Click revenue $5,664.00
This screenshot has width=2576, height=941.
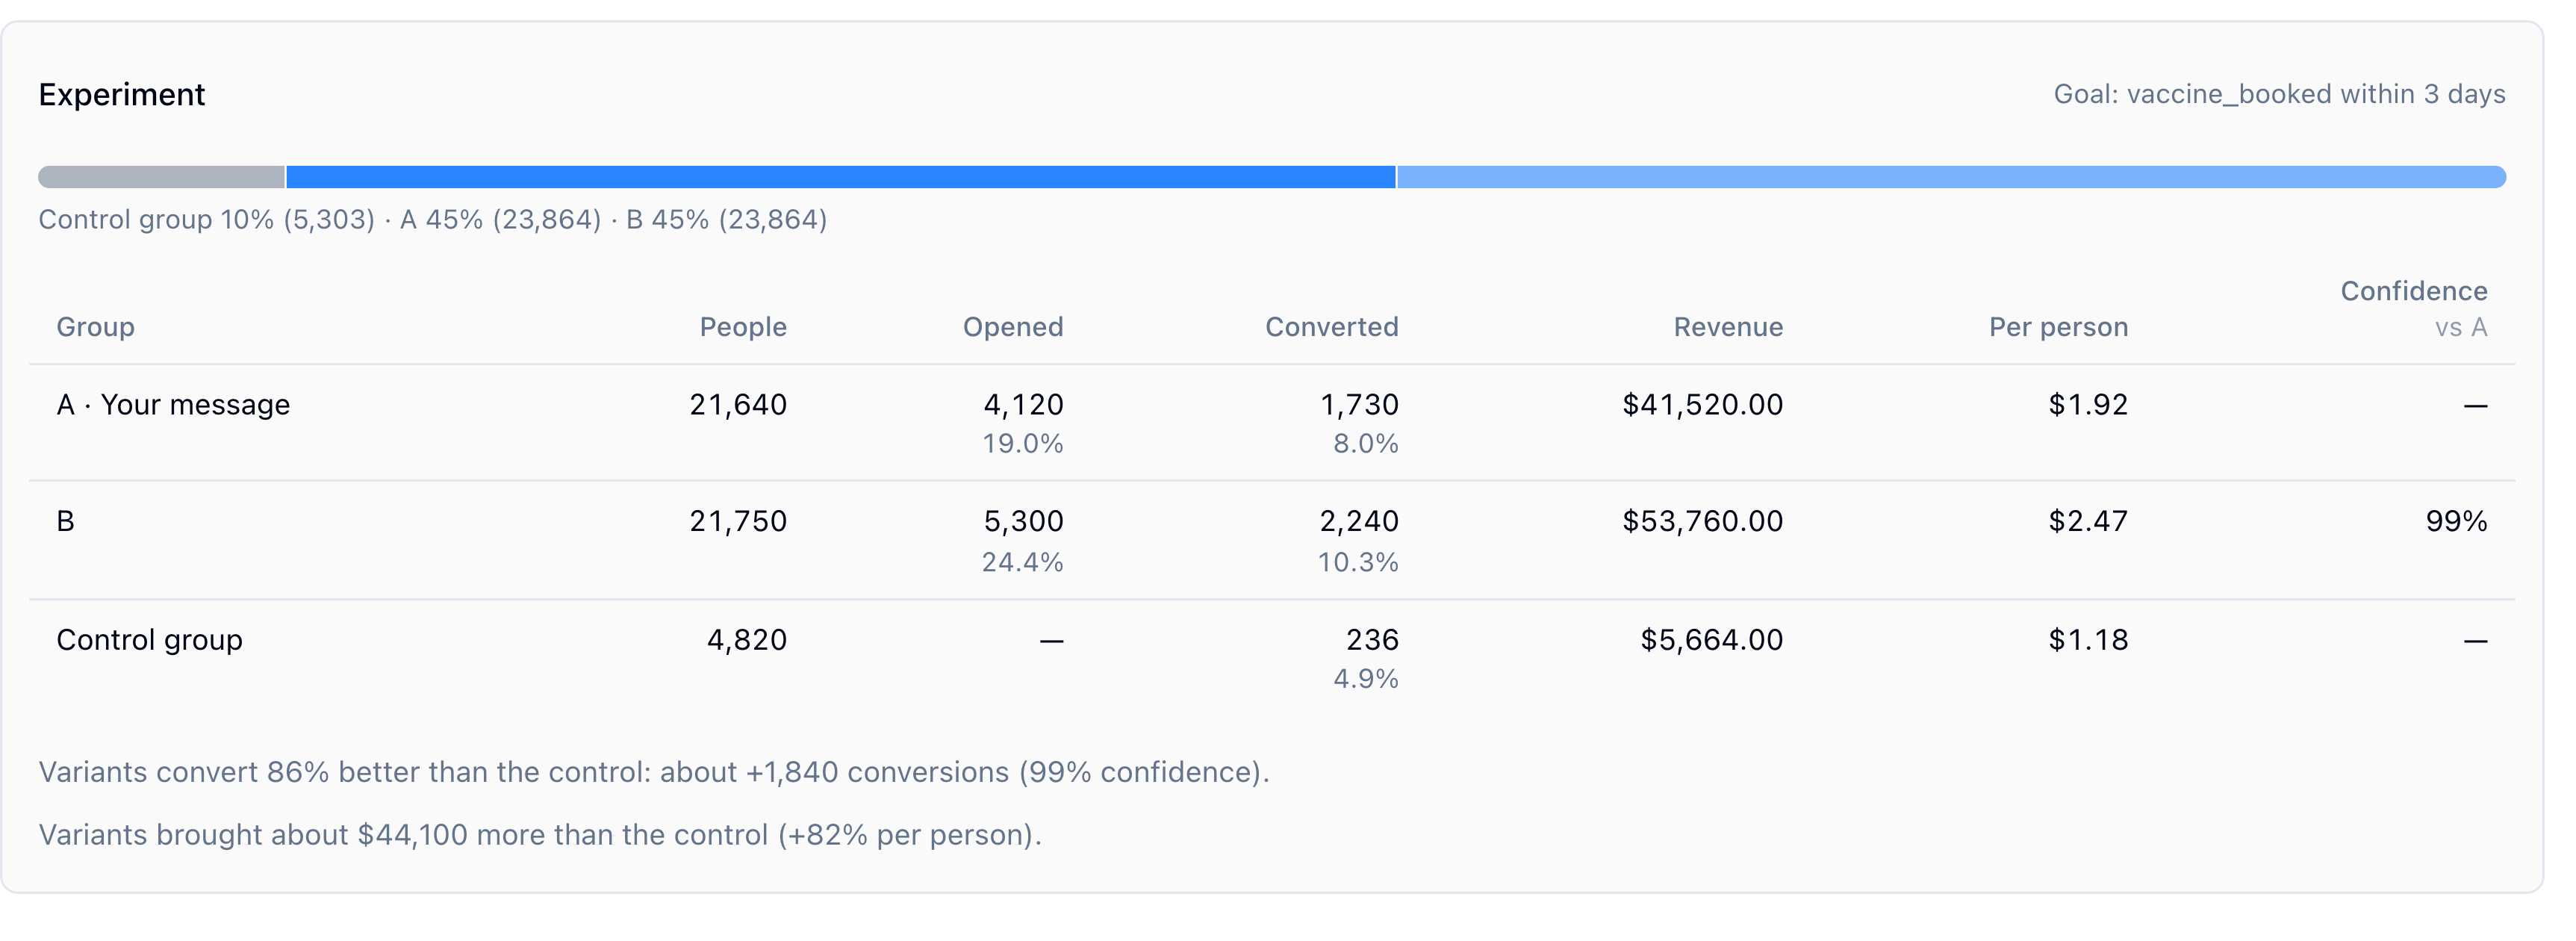(1711, 640)
